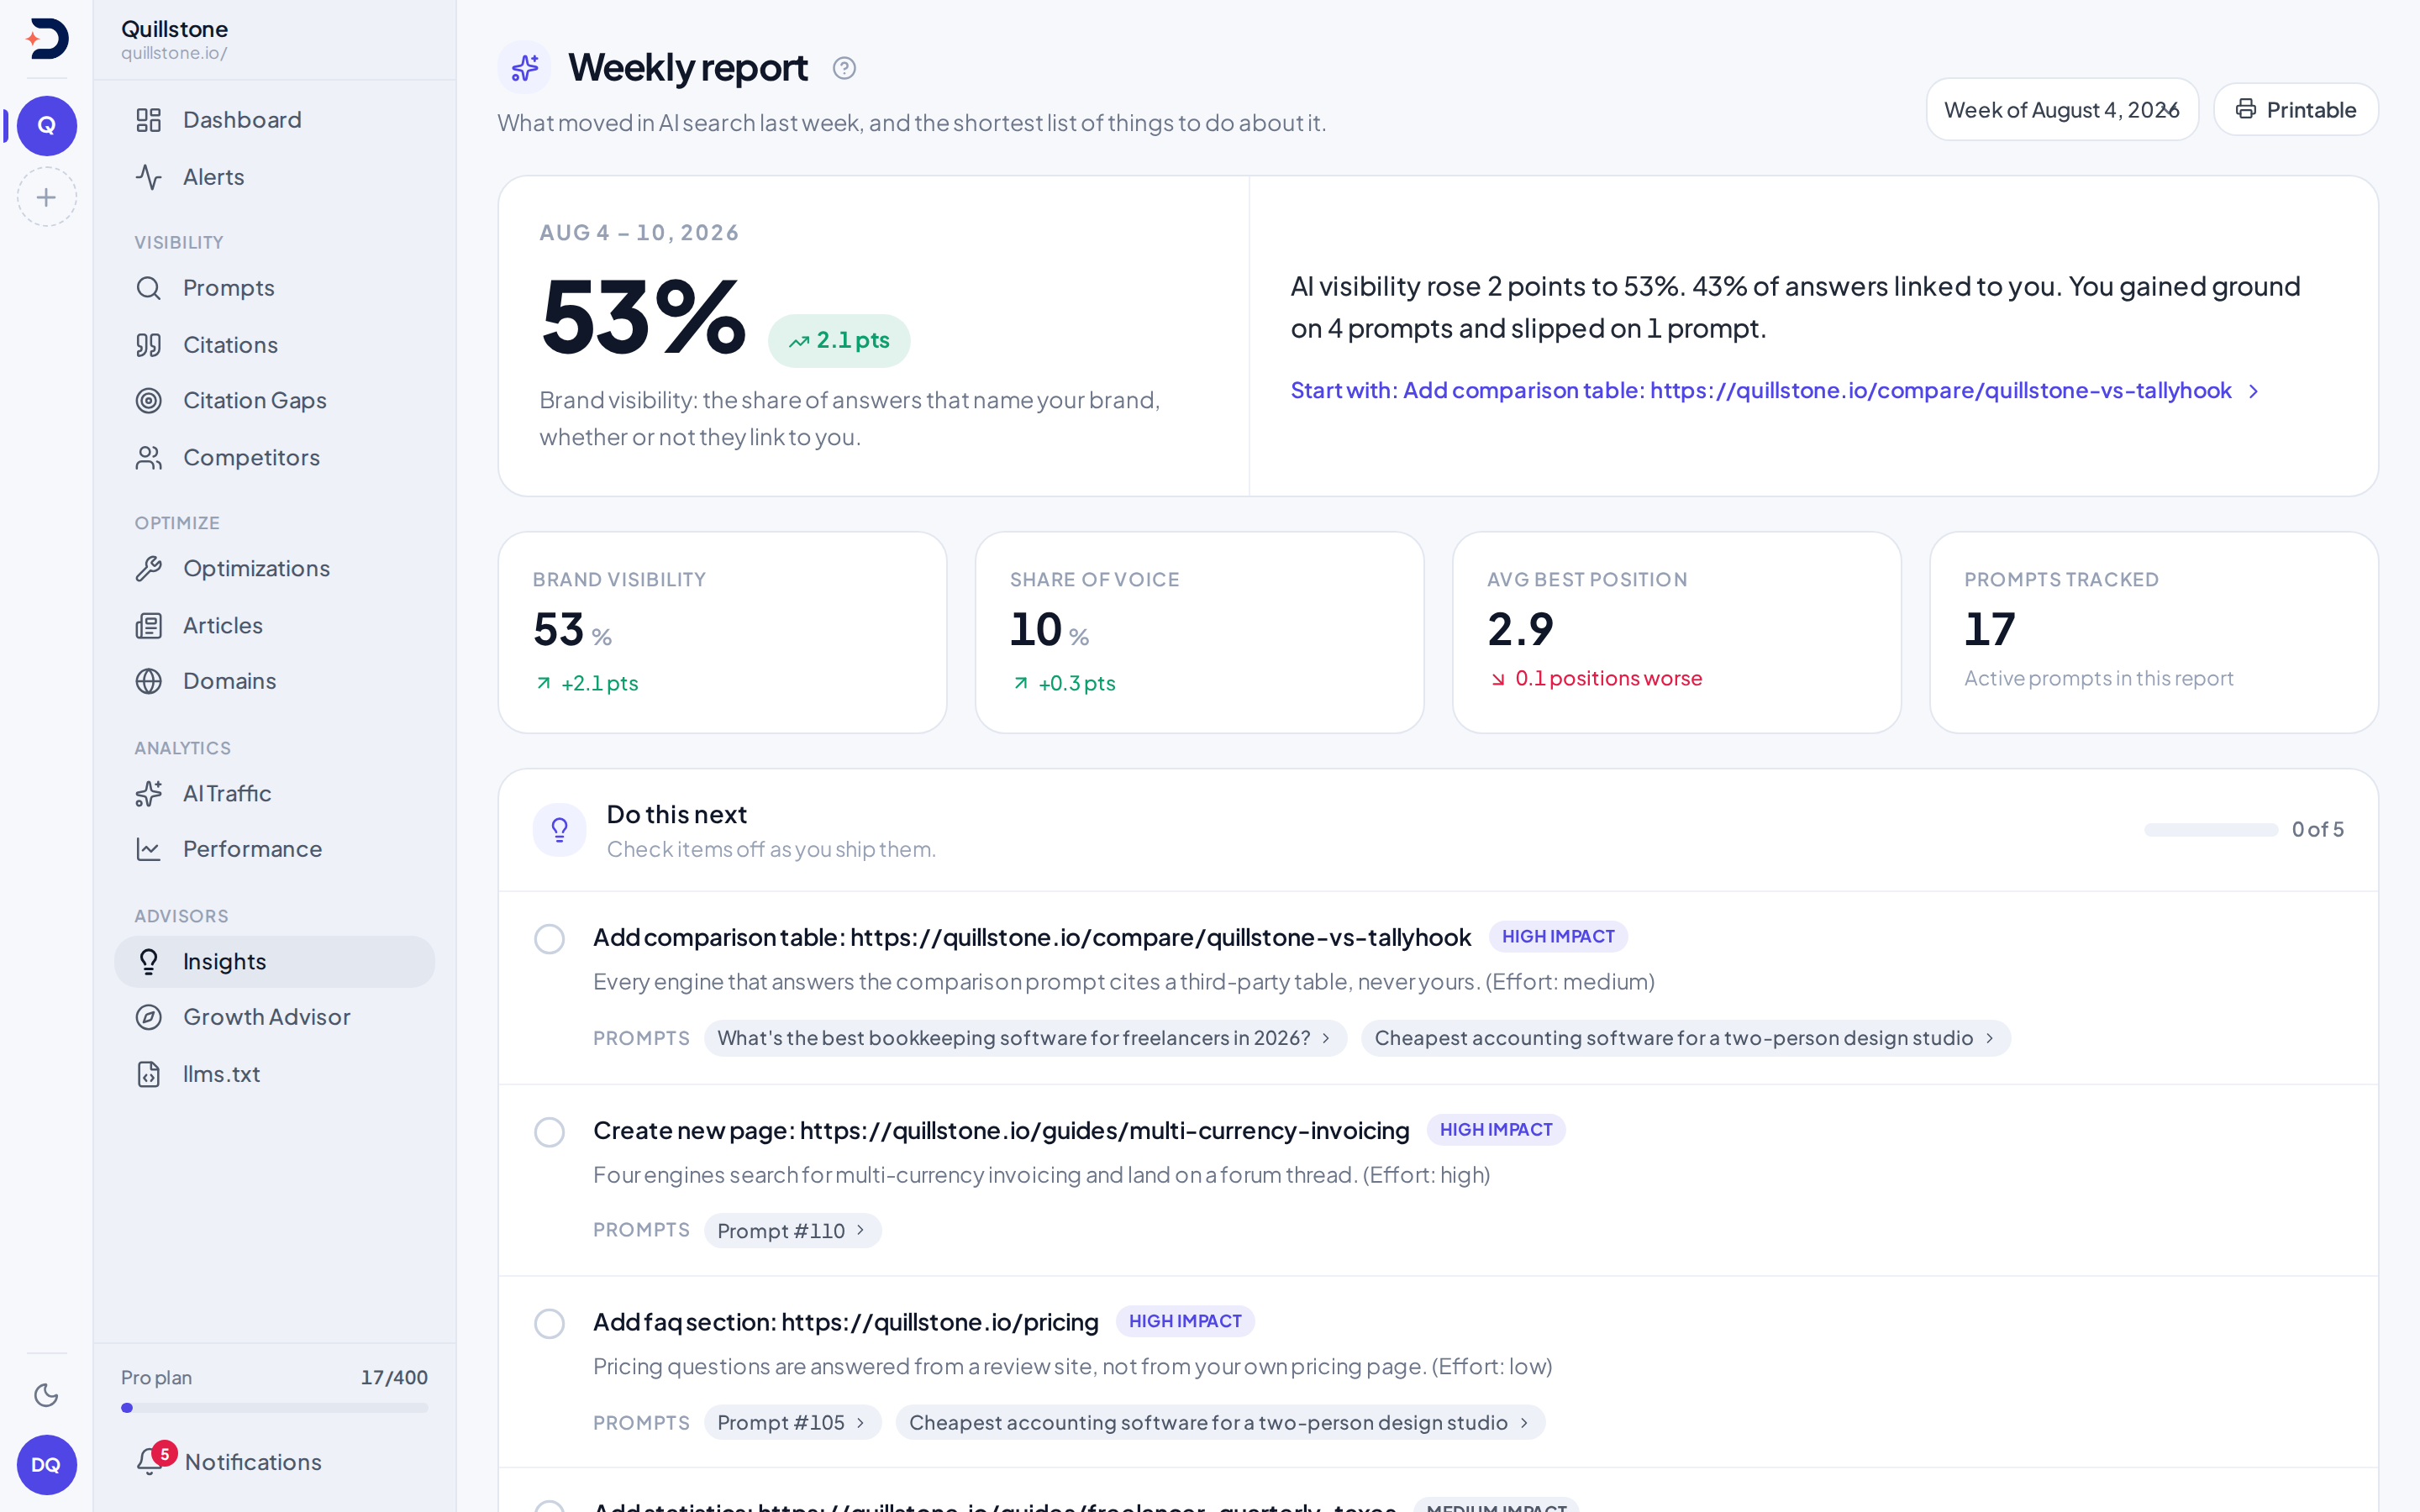Add a new workspace with plus icon
The height and width of the screenshot is (1512, 2420).
click(x=47, y=197)
